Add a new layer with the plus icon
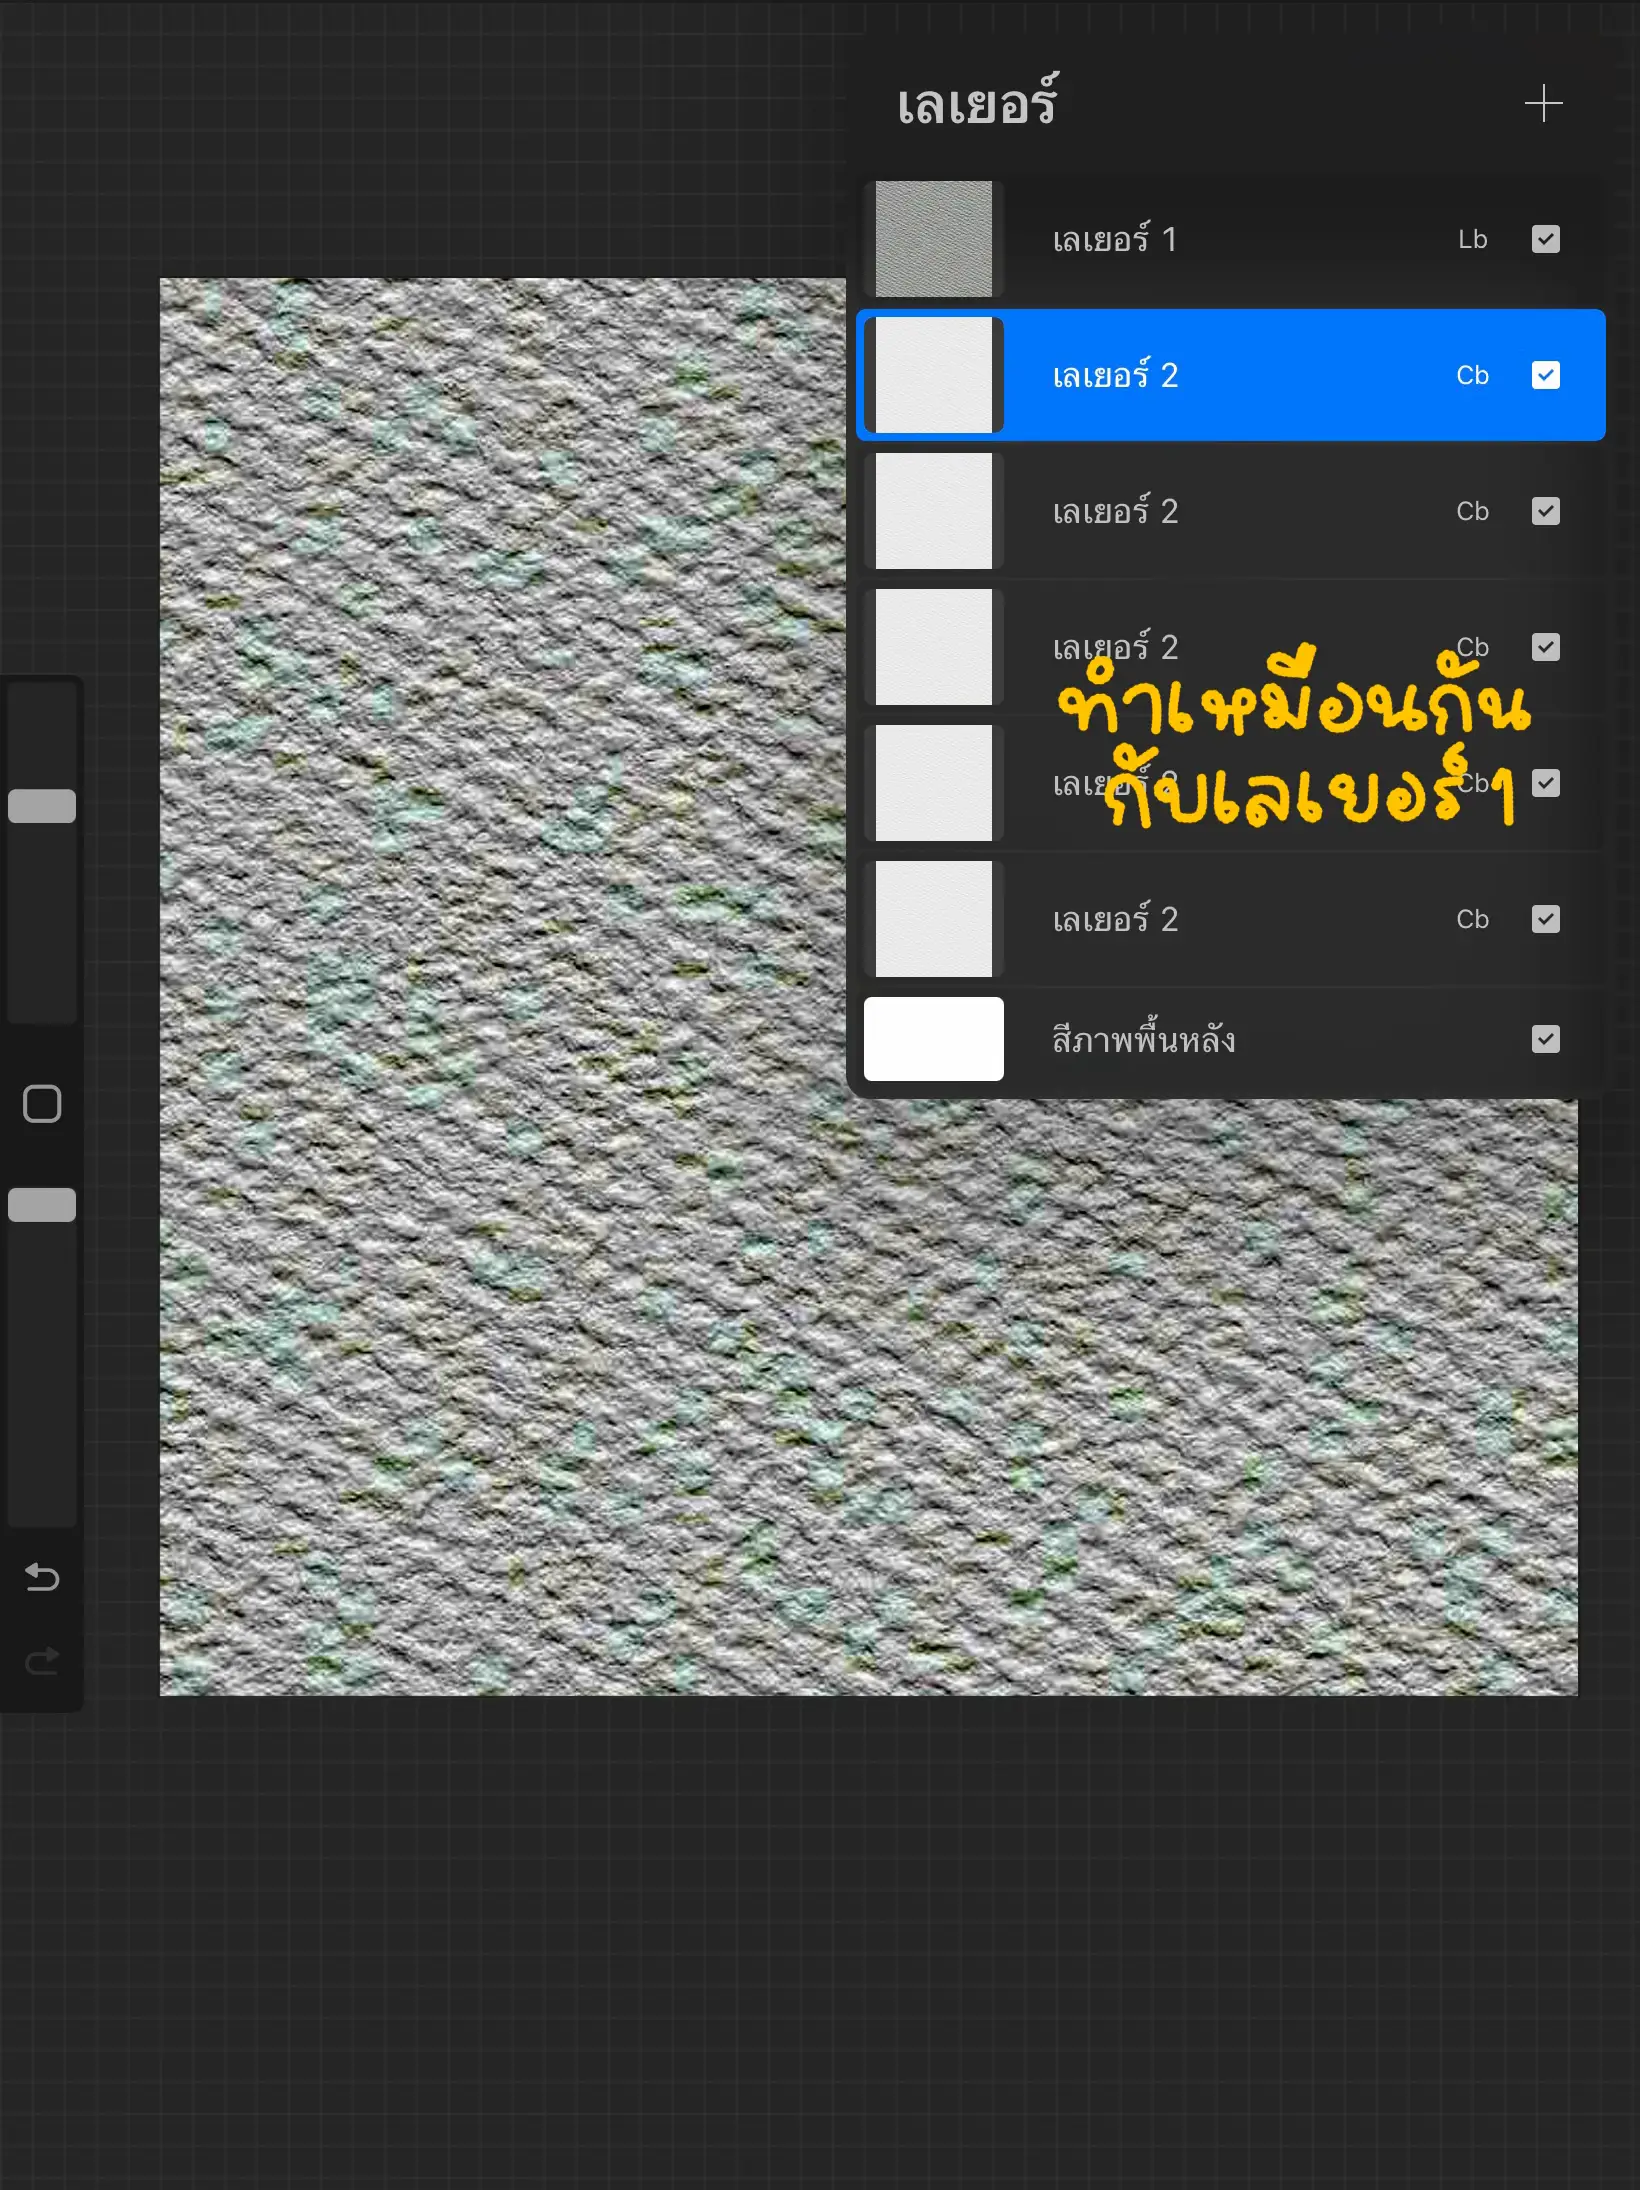 [x=1543, y=104]
